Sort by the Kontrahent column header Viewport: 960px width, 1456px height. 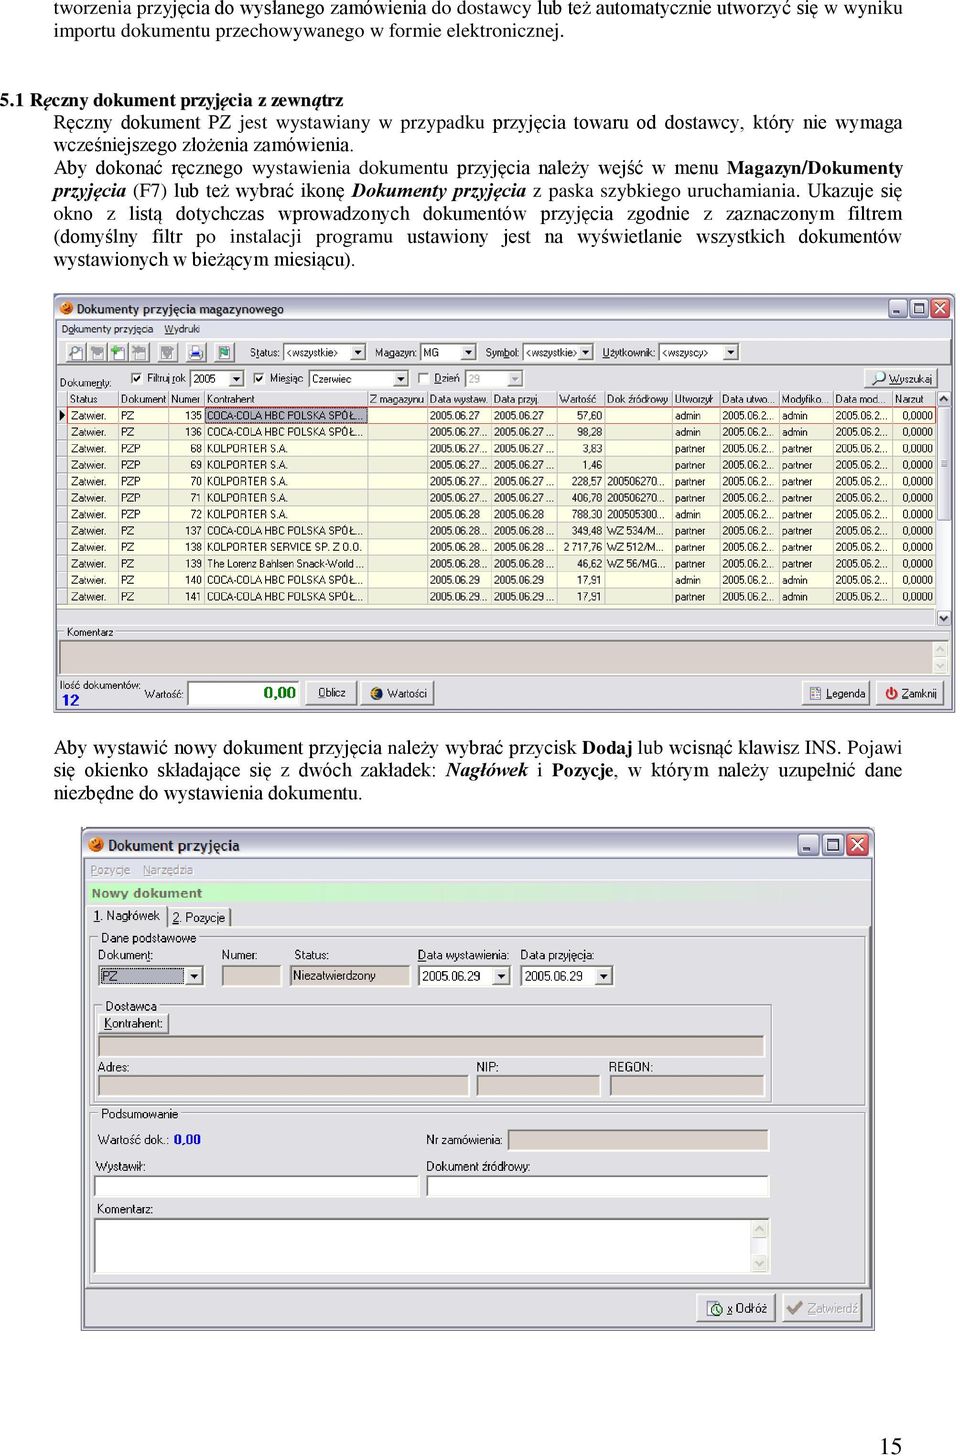(x=285, y=399)
